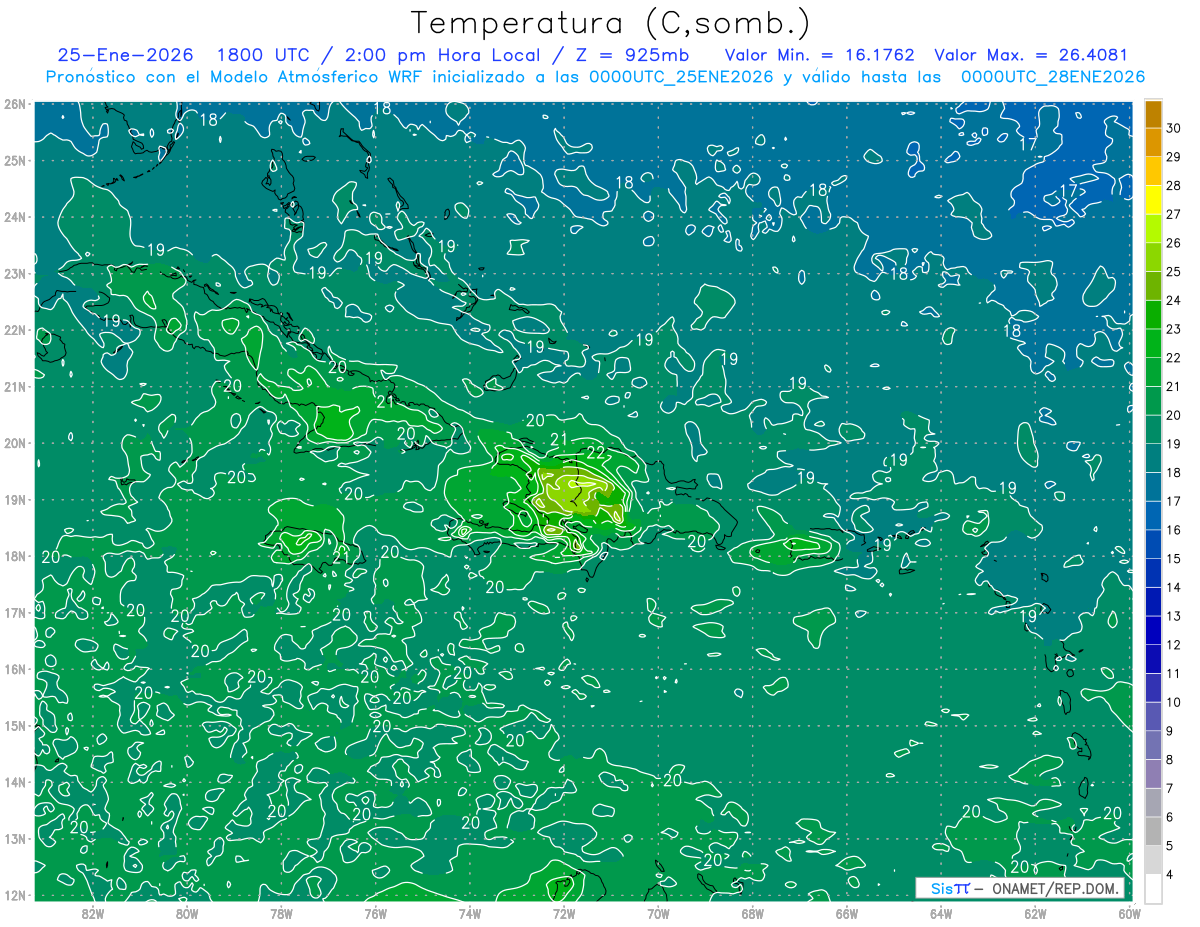1200x927 pixels.
Task: Click the '82W' longitude axis label
Action: click(x=93, y=912)
